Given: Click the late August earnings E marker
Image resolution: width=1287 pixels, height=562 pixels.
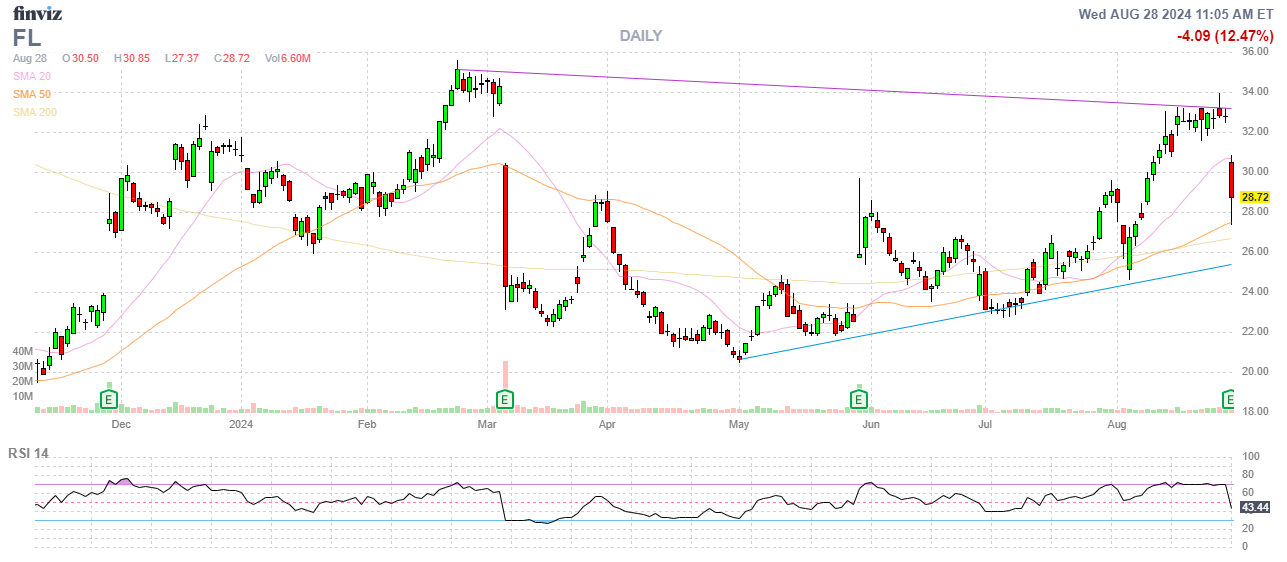Looking at the screenshot, I should pos(1231,400).
